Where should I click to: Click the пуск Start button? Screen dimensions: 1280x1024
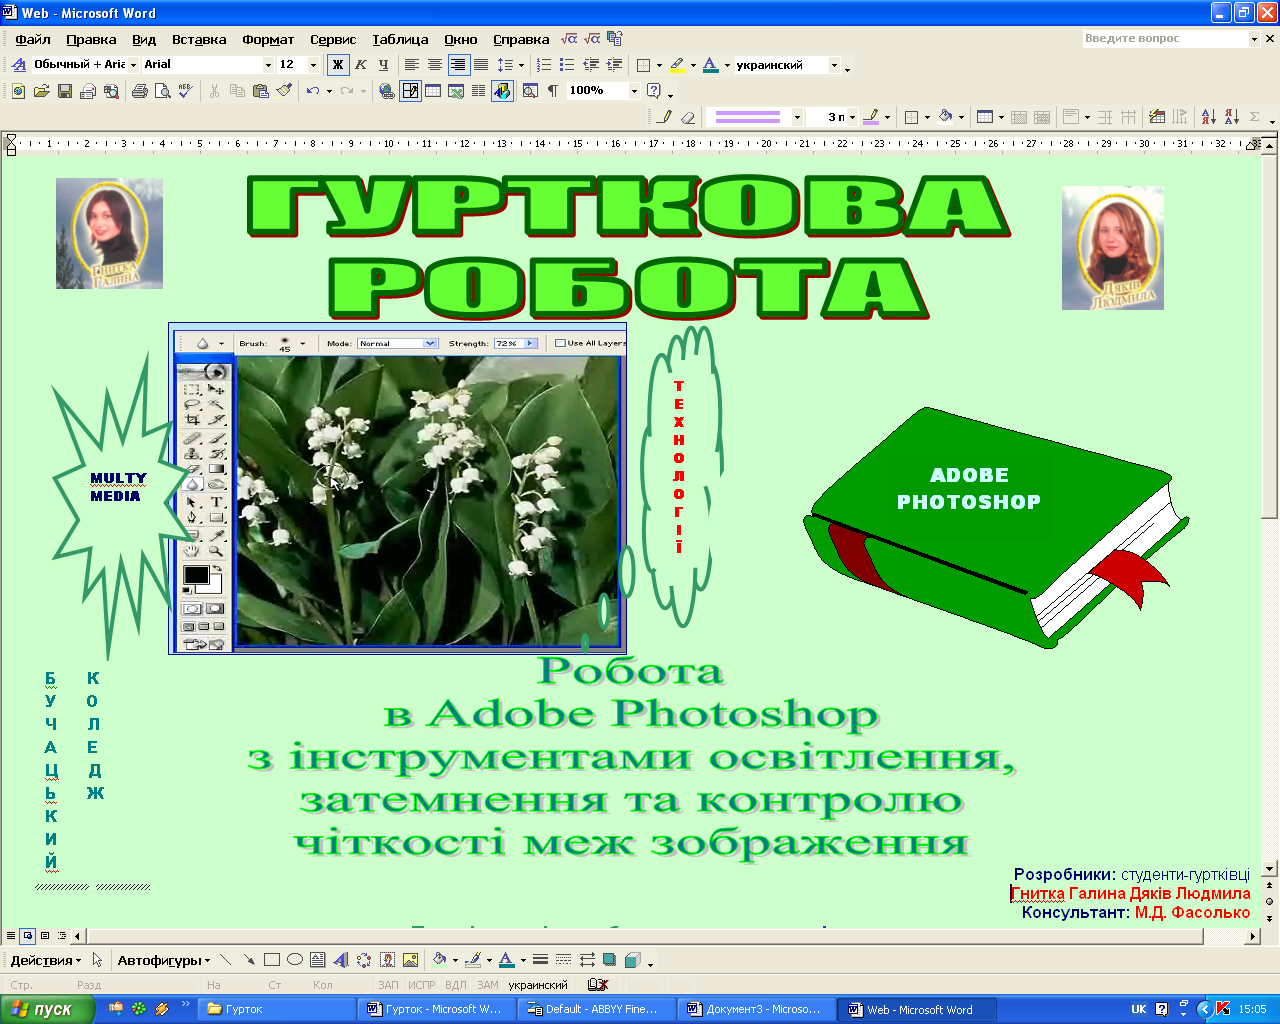pyautogui.click(x=47, y=1009)
